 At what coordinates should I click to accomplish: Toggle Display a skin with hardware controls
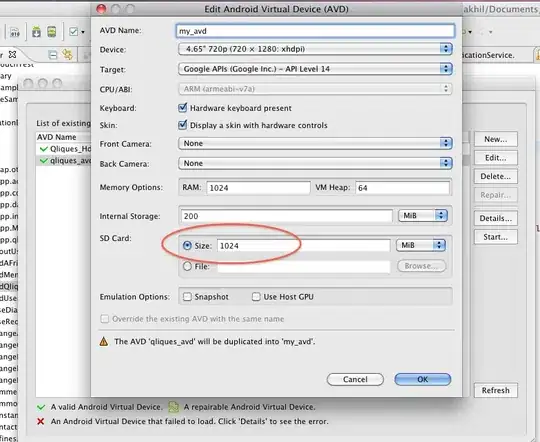(183, 125)
